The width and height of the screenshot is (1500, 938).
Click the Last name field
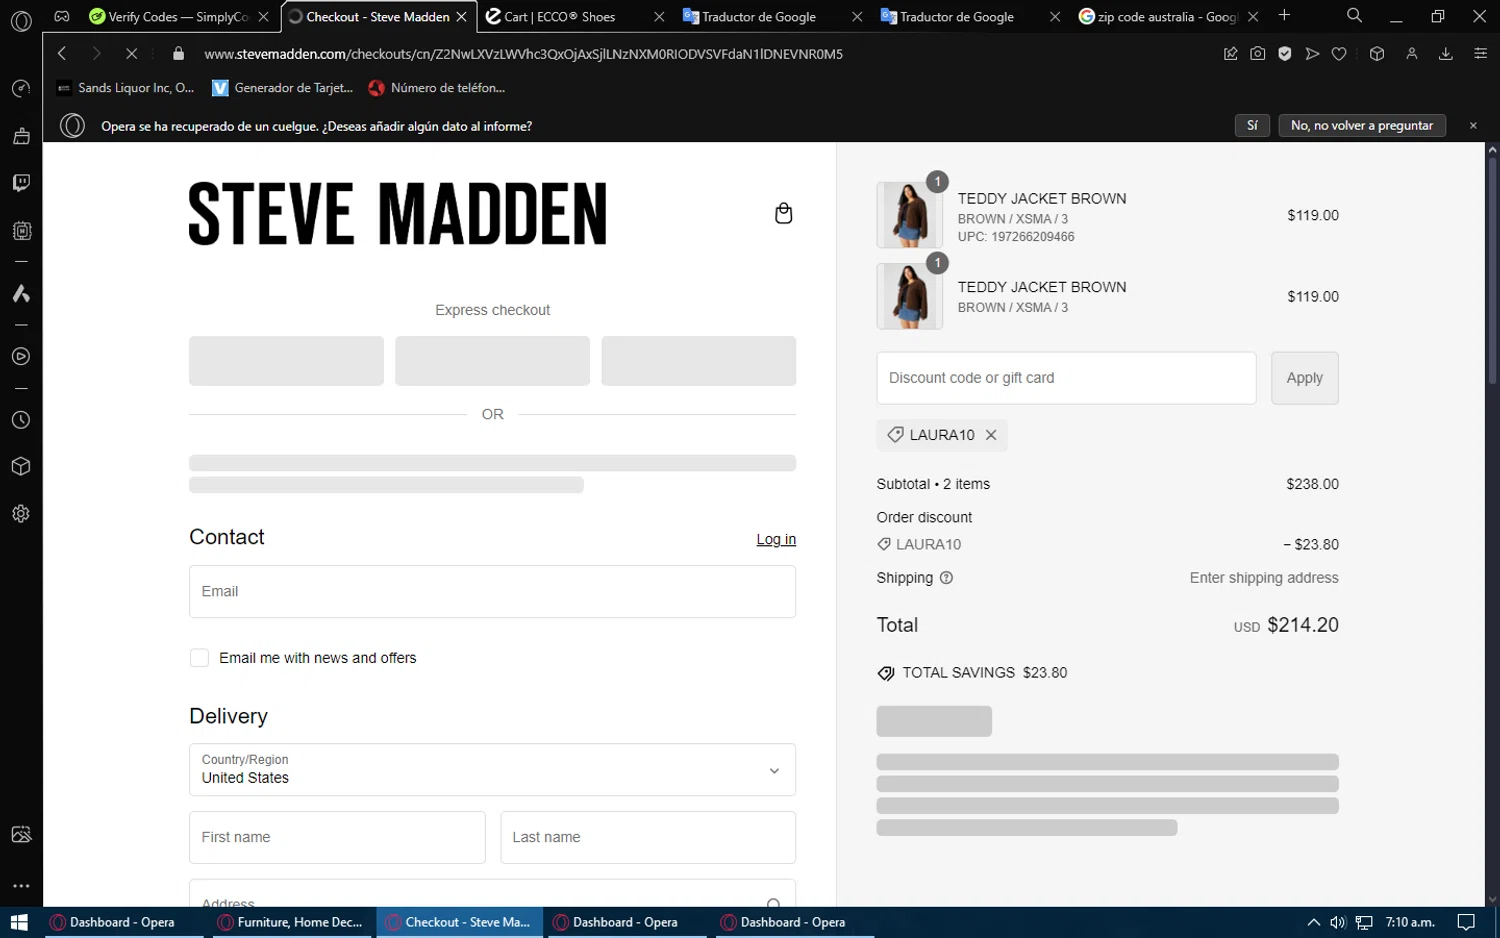[648, 837]
